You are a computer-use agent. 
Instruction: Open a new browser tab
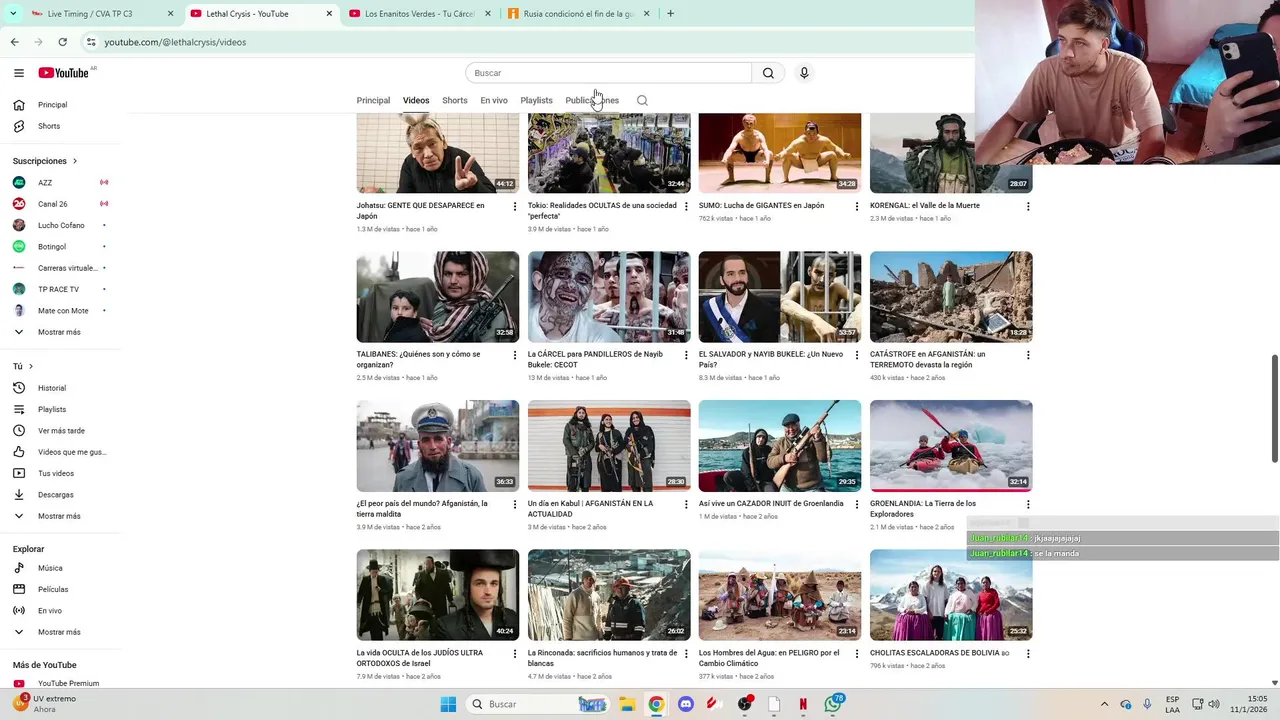coord(670,14)
